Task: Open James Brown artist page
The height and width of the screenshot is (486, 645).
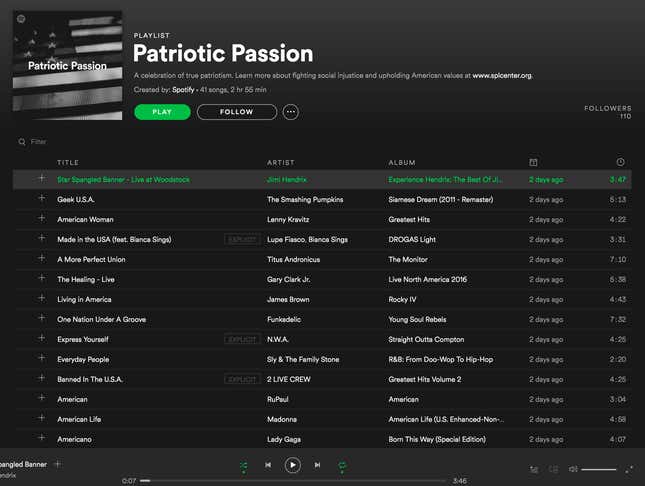Action: [288, 300]
